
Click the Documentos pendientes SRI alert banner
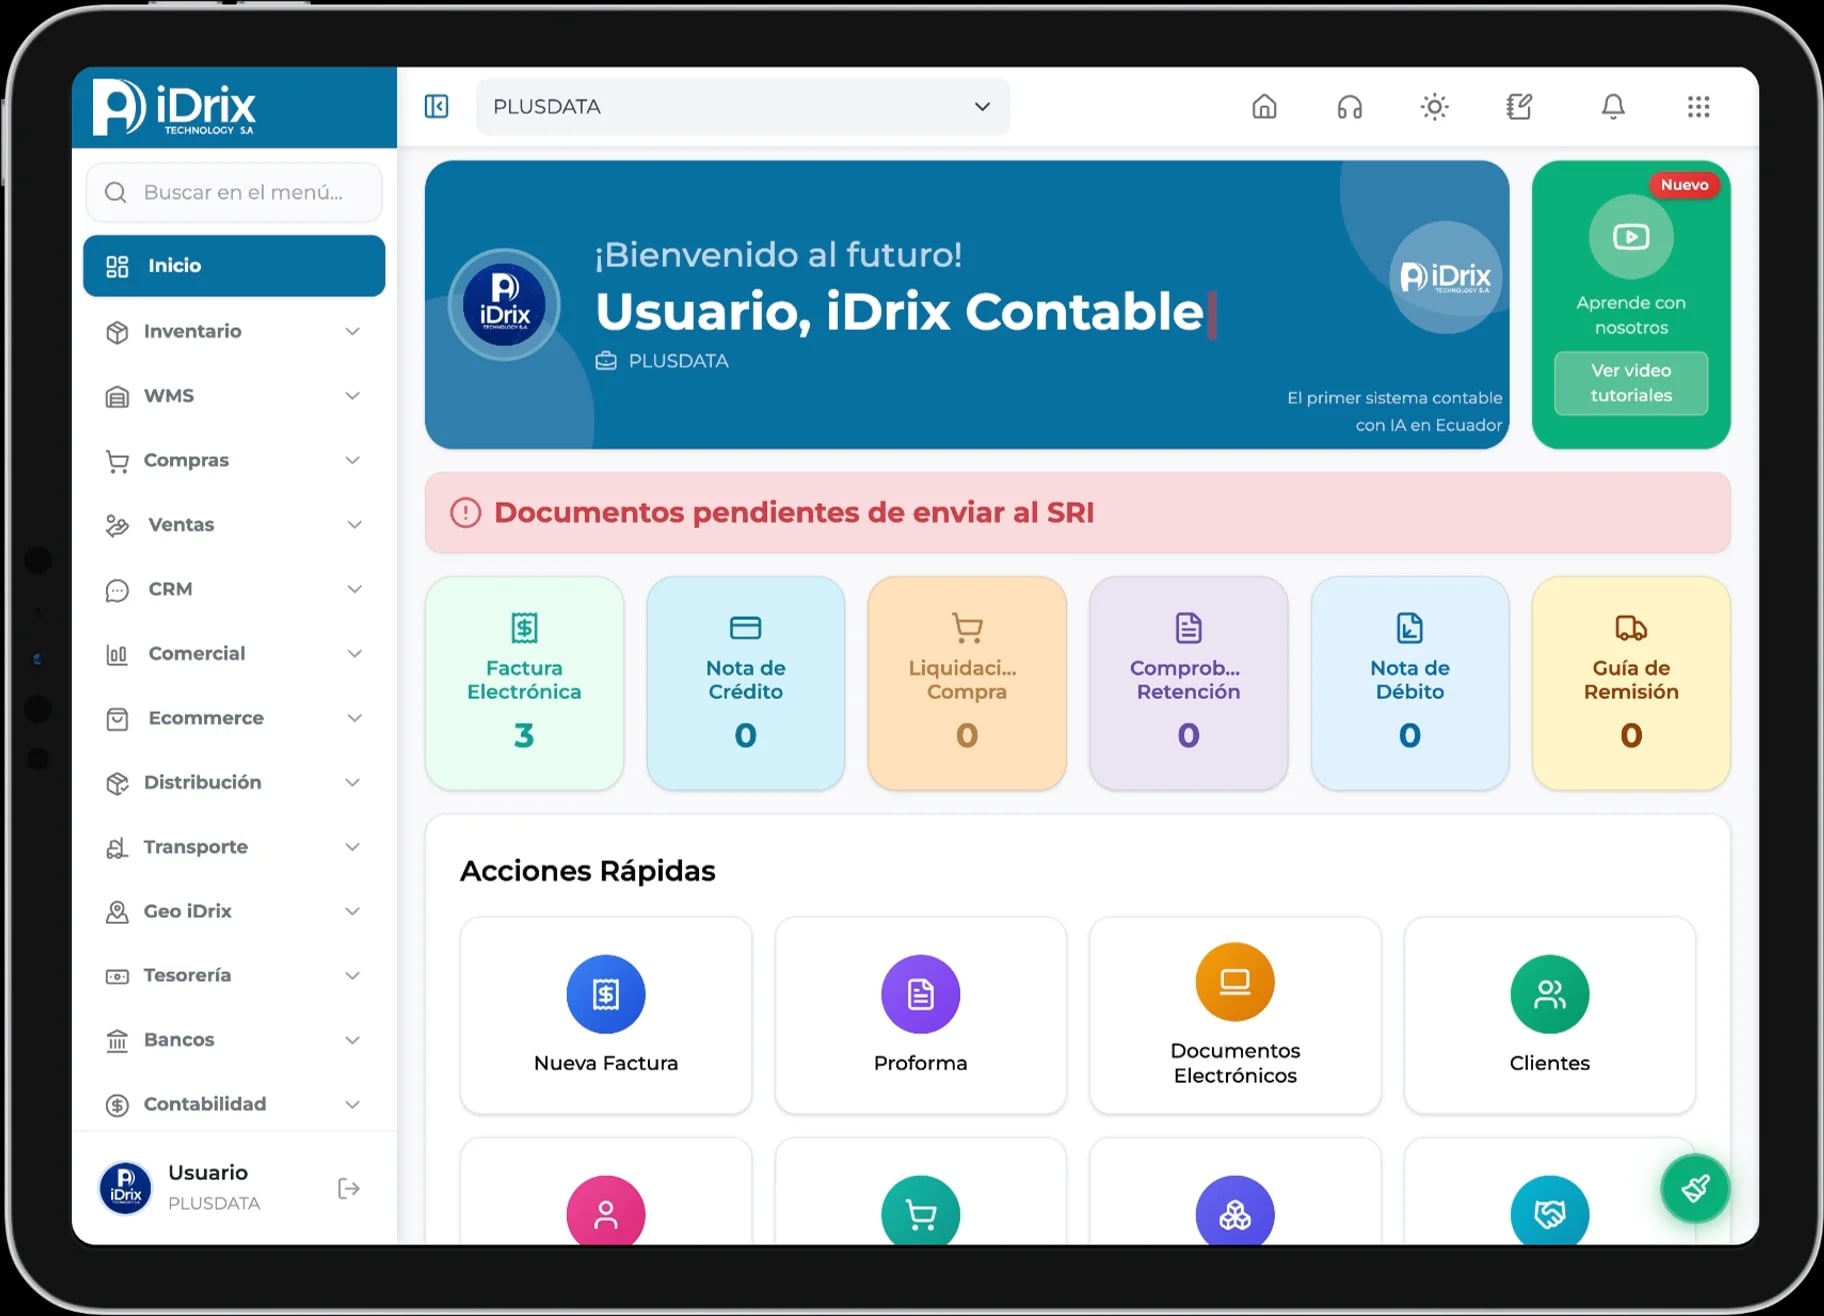point(1077,513)
